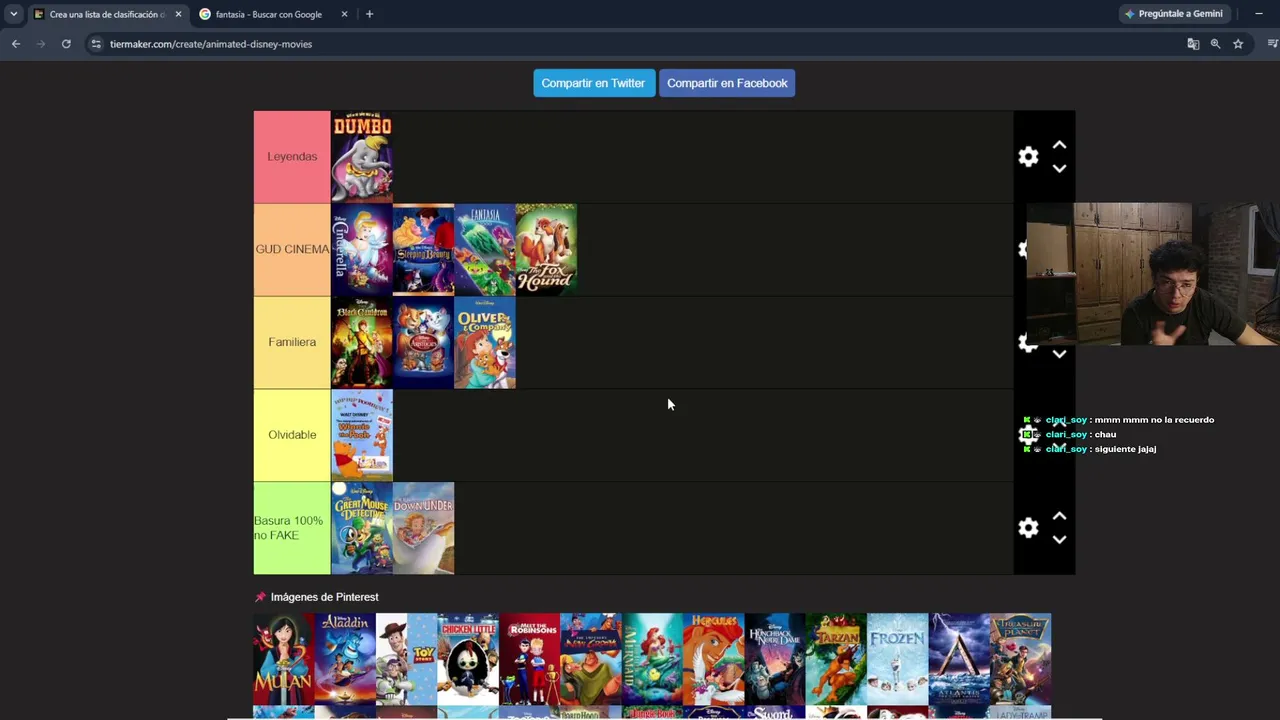The height and width of the screenshot is (720, 1280).
Task: Click Compartir en Twitter button
Action: pos(593,83)
